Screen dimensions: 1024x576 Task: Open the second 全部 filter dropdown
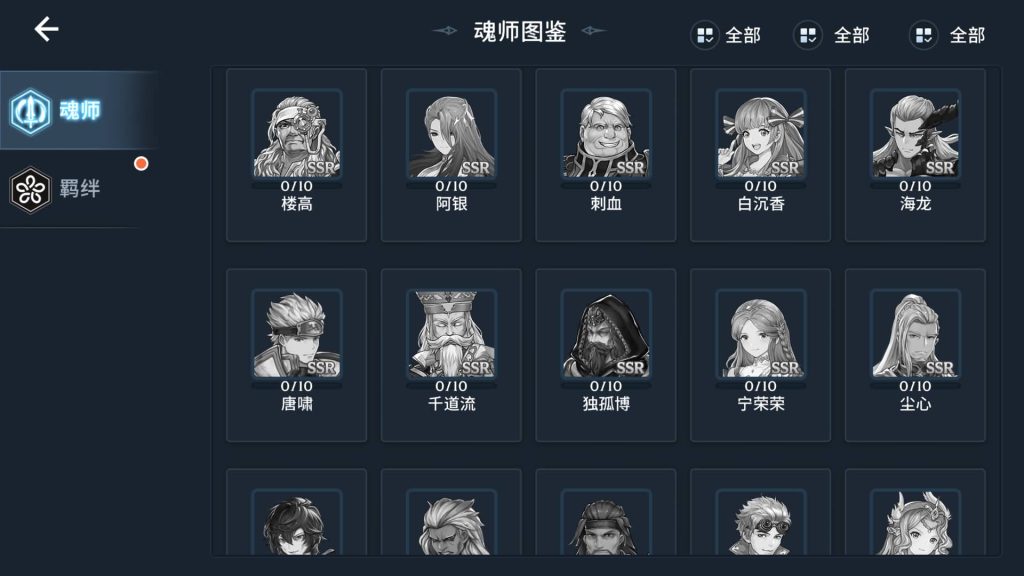tap(831, 35)
